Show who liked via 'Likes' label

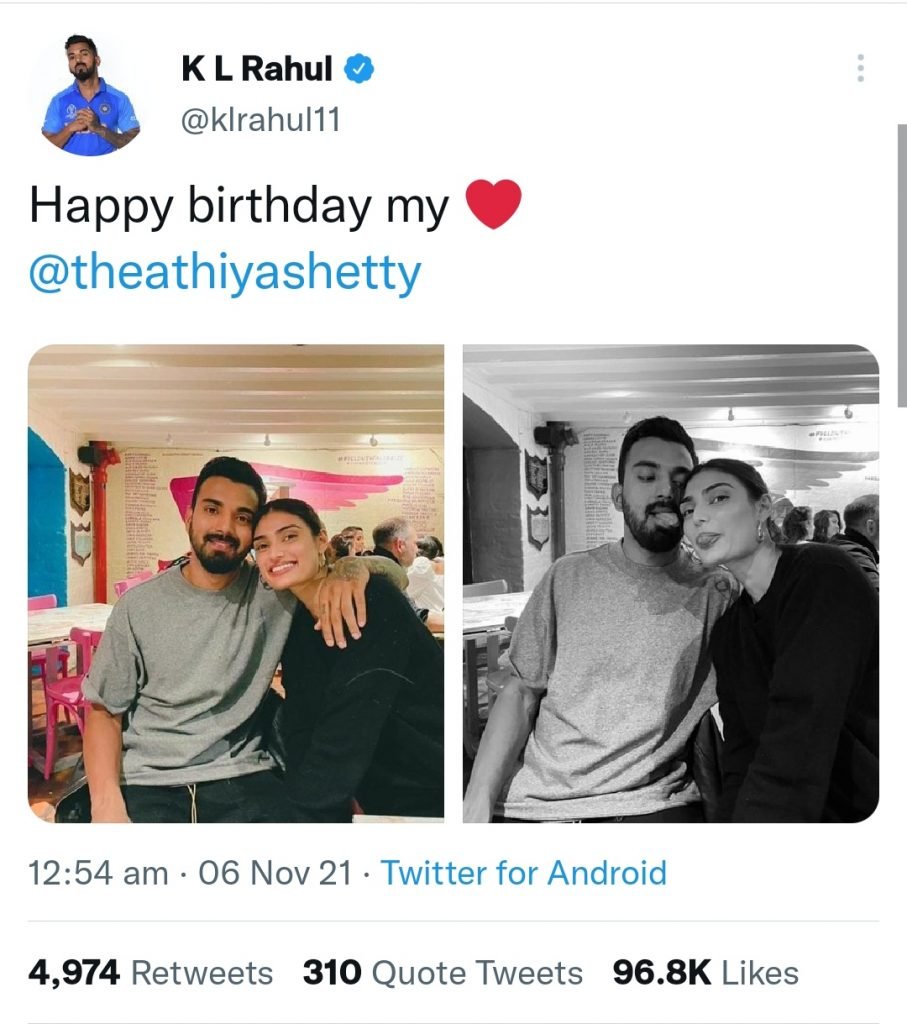click(x=759, y=972)
